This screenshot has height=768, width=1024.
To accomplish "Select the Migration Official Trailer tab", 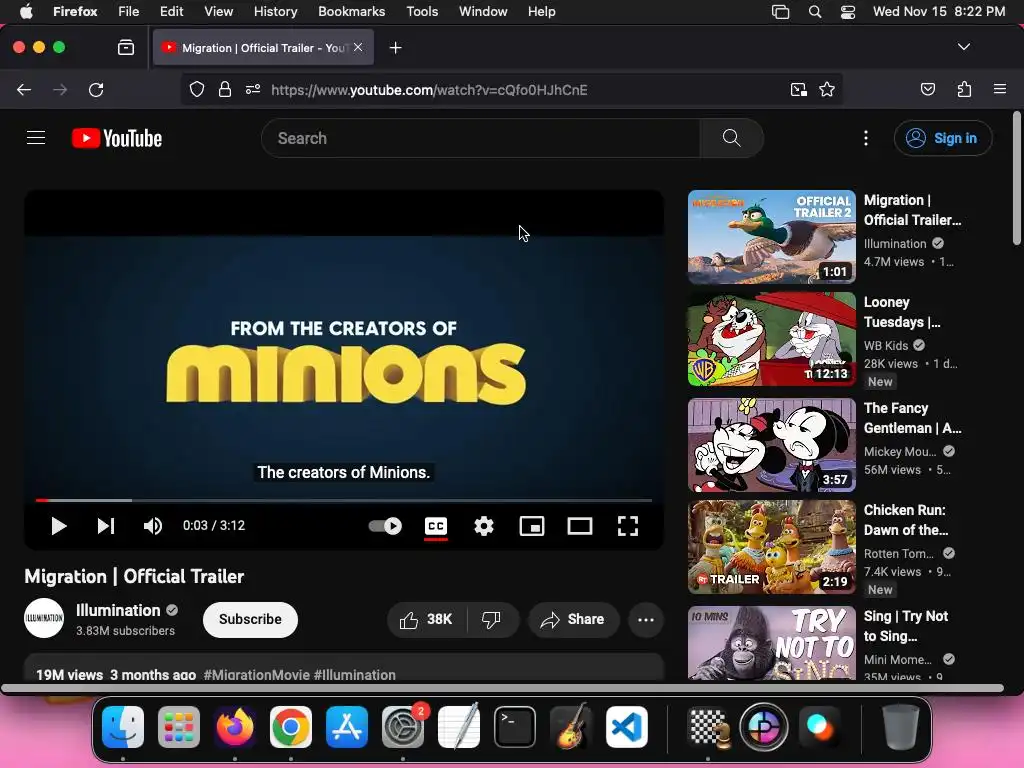I will 263,48.
